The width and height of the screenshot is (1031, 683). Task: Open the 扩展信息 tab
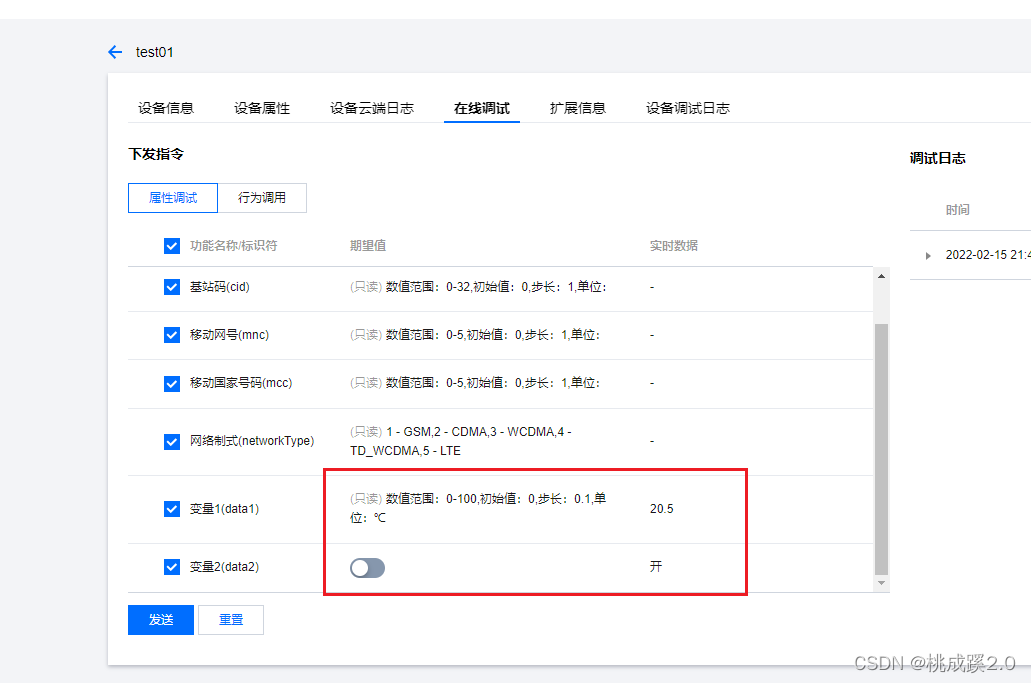[x=579, y=107]
